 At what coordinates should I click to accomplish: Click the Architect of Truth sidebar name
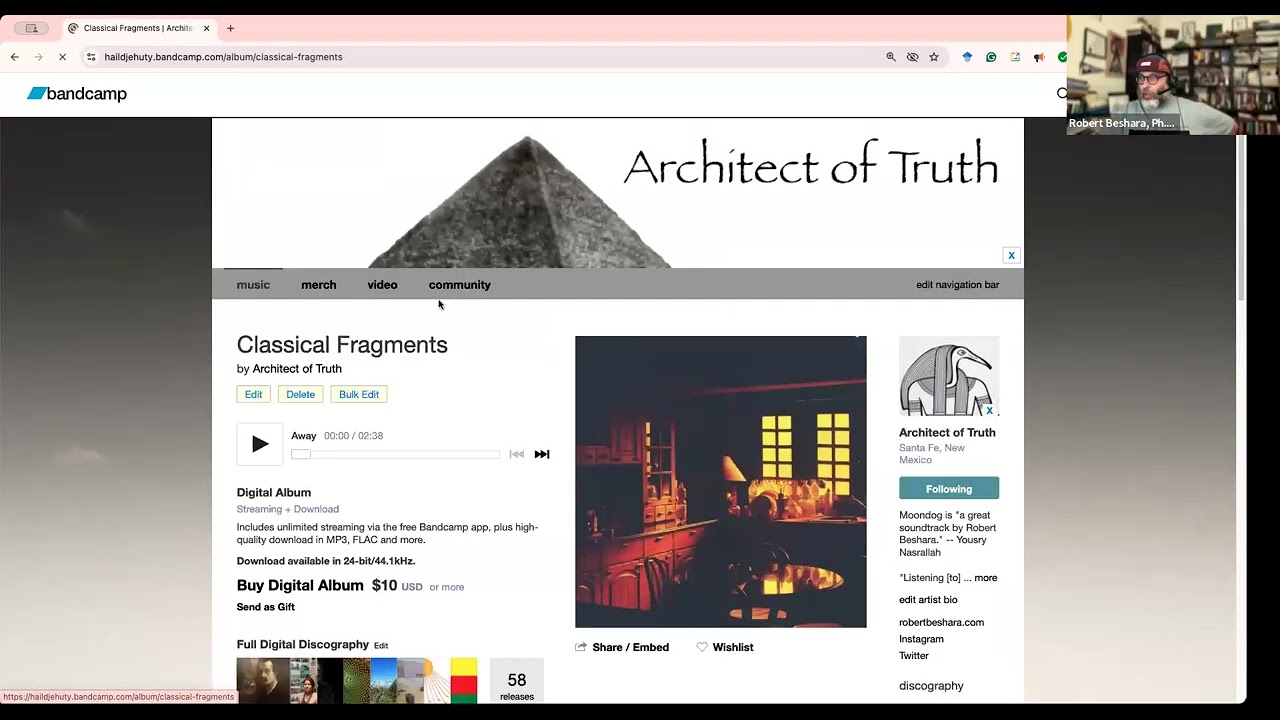pyautogui.click(x=947, y=433)
